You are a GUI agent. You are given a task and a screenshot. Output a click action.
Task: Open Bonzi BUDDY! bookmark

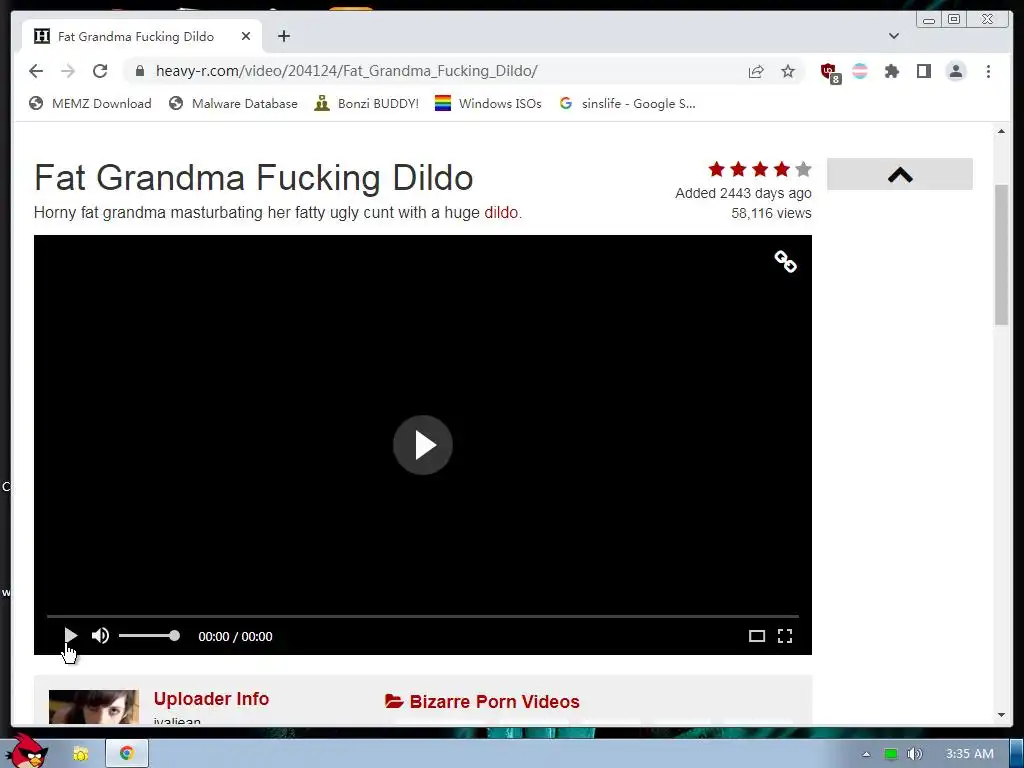[x=366, y=103]
